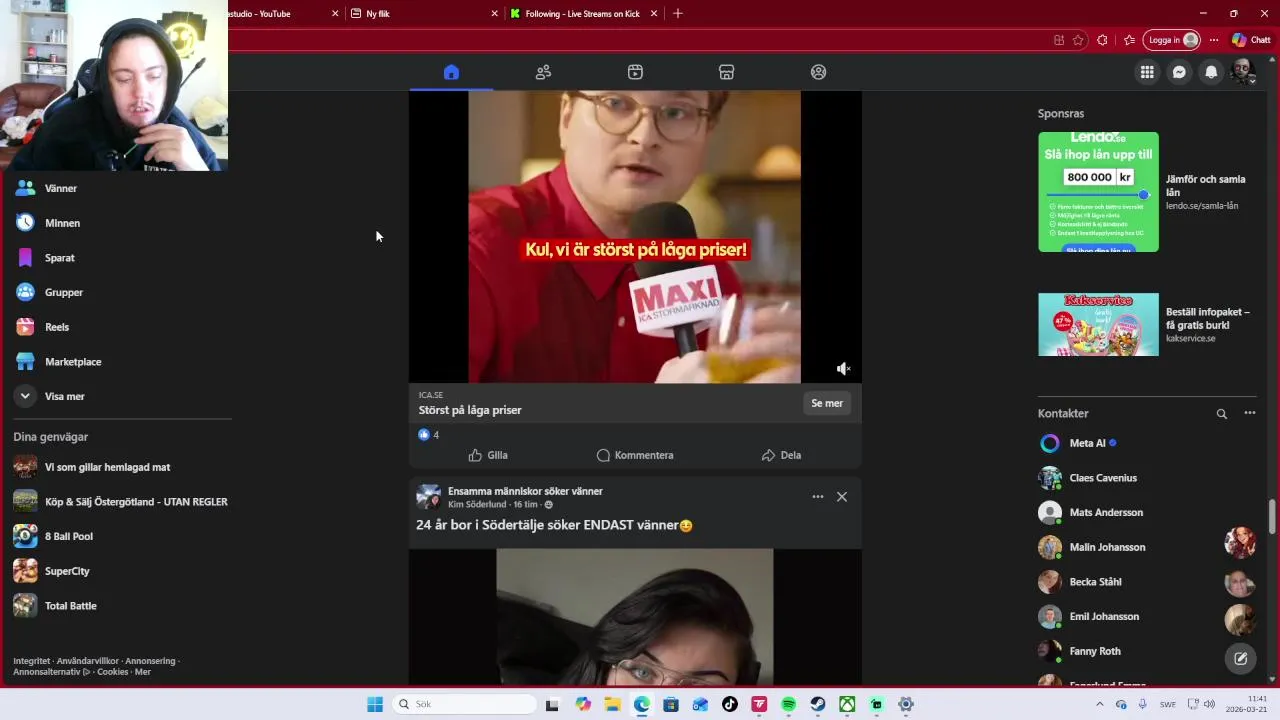Open Spotify from the taskbar
The height and width of the screenshot is (720, 1280).
788,704
